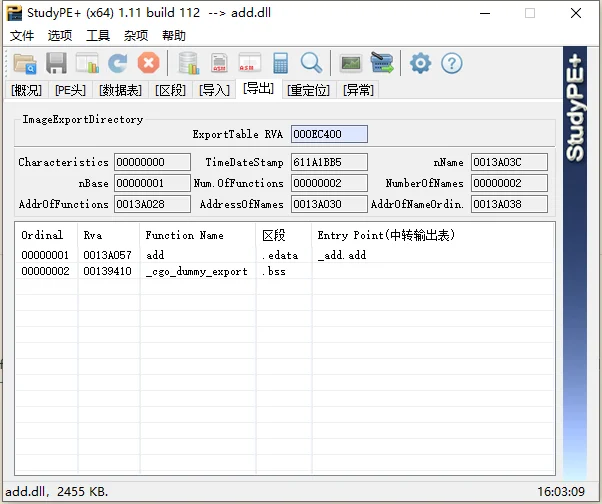Click ordinal 00000002 cell
The height and width of the screenshot is (504, 602).
coord(45,271)
